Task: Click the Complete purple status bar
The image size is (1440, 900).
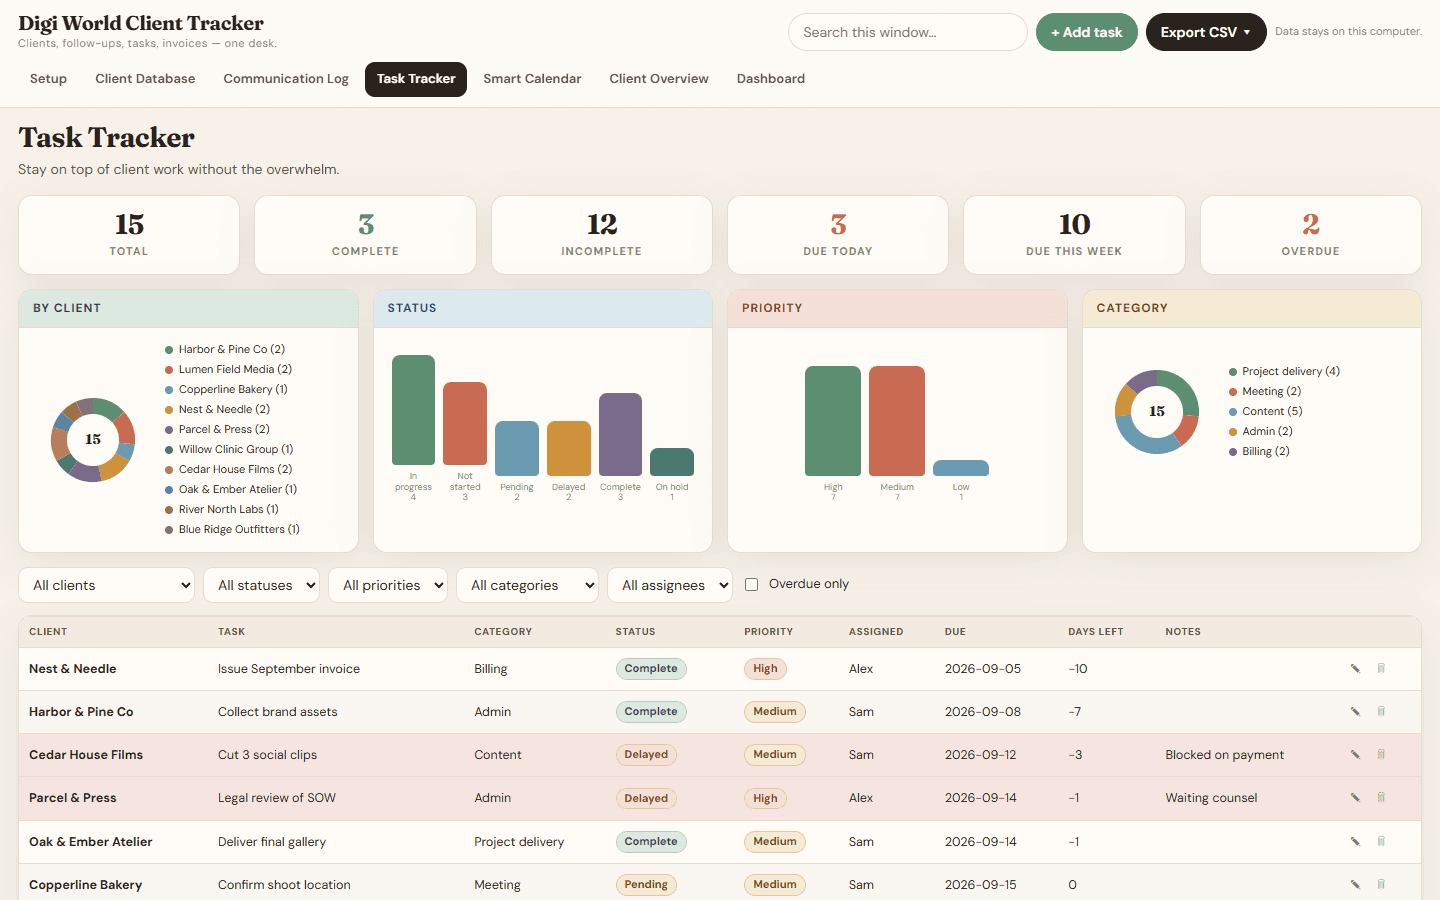Action: tap(620, 434)
